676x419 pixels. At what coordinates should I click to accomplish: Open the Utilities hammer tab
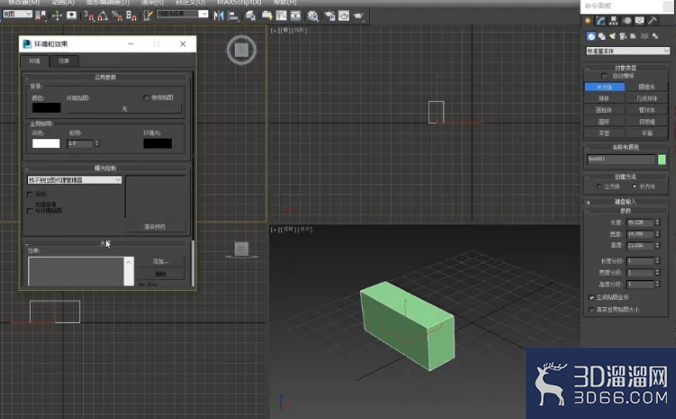click(x=653, y=21)
